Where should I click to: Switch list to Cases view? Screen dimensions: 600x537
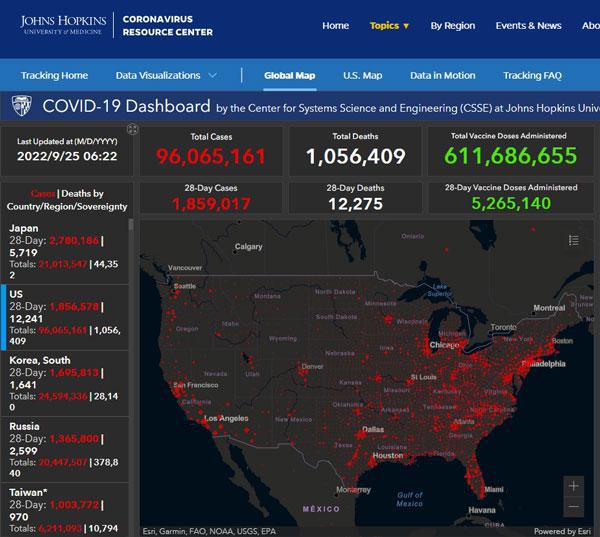42,193
